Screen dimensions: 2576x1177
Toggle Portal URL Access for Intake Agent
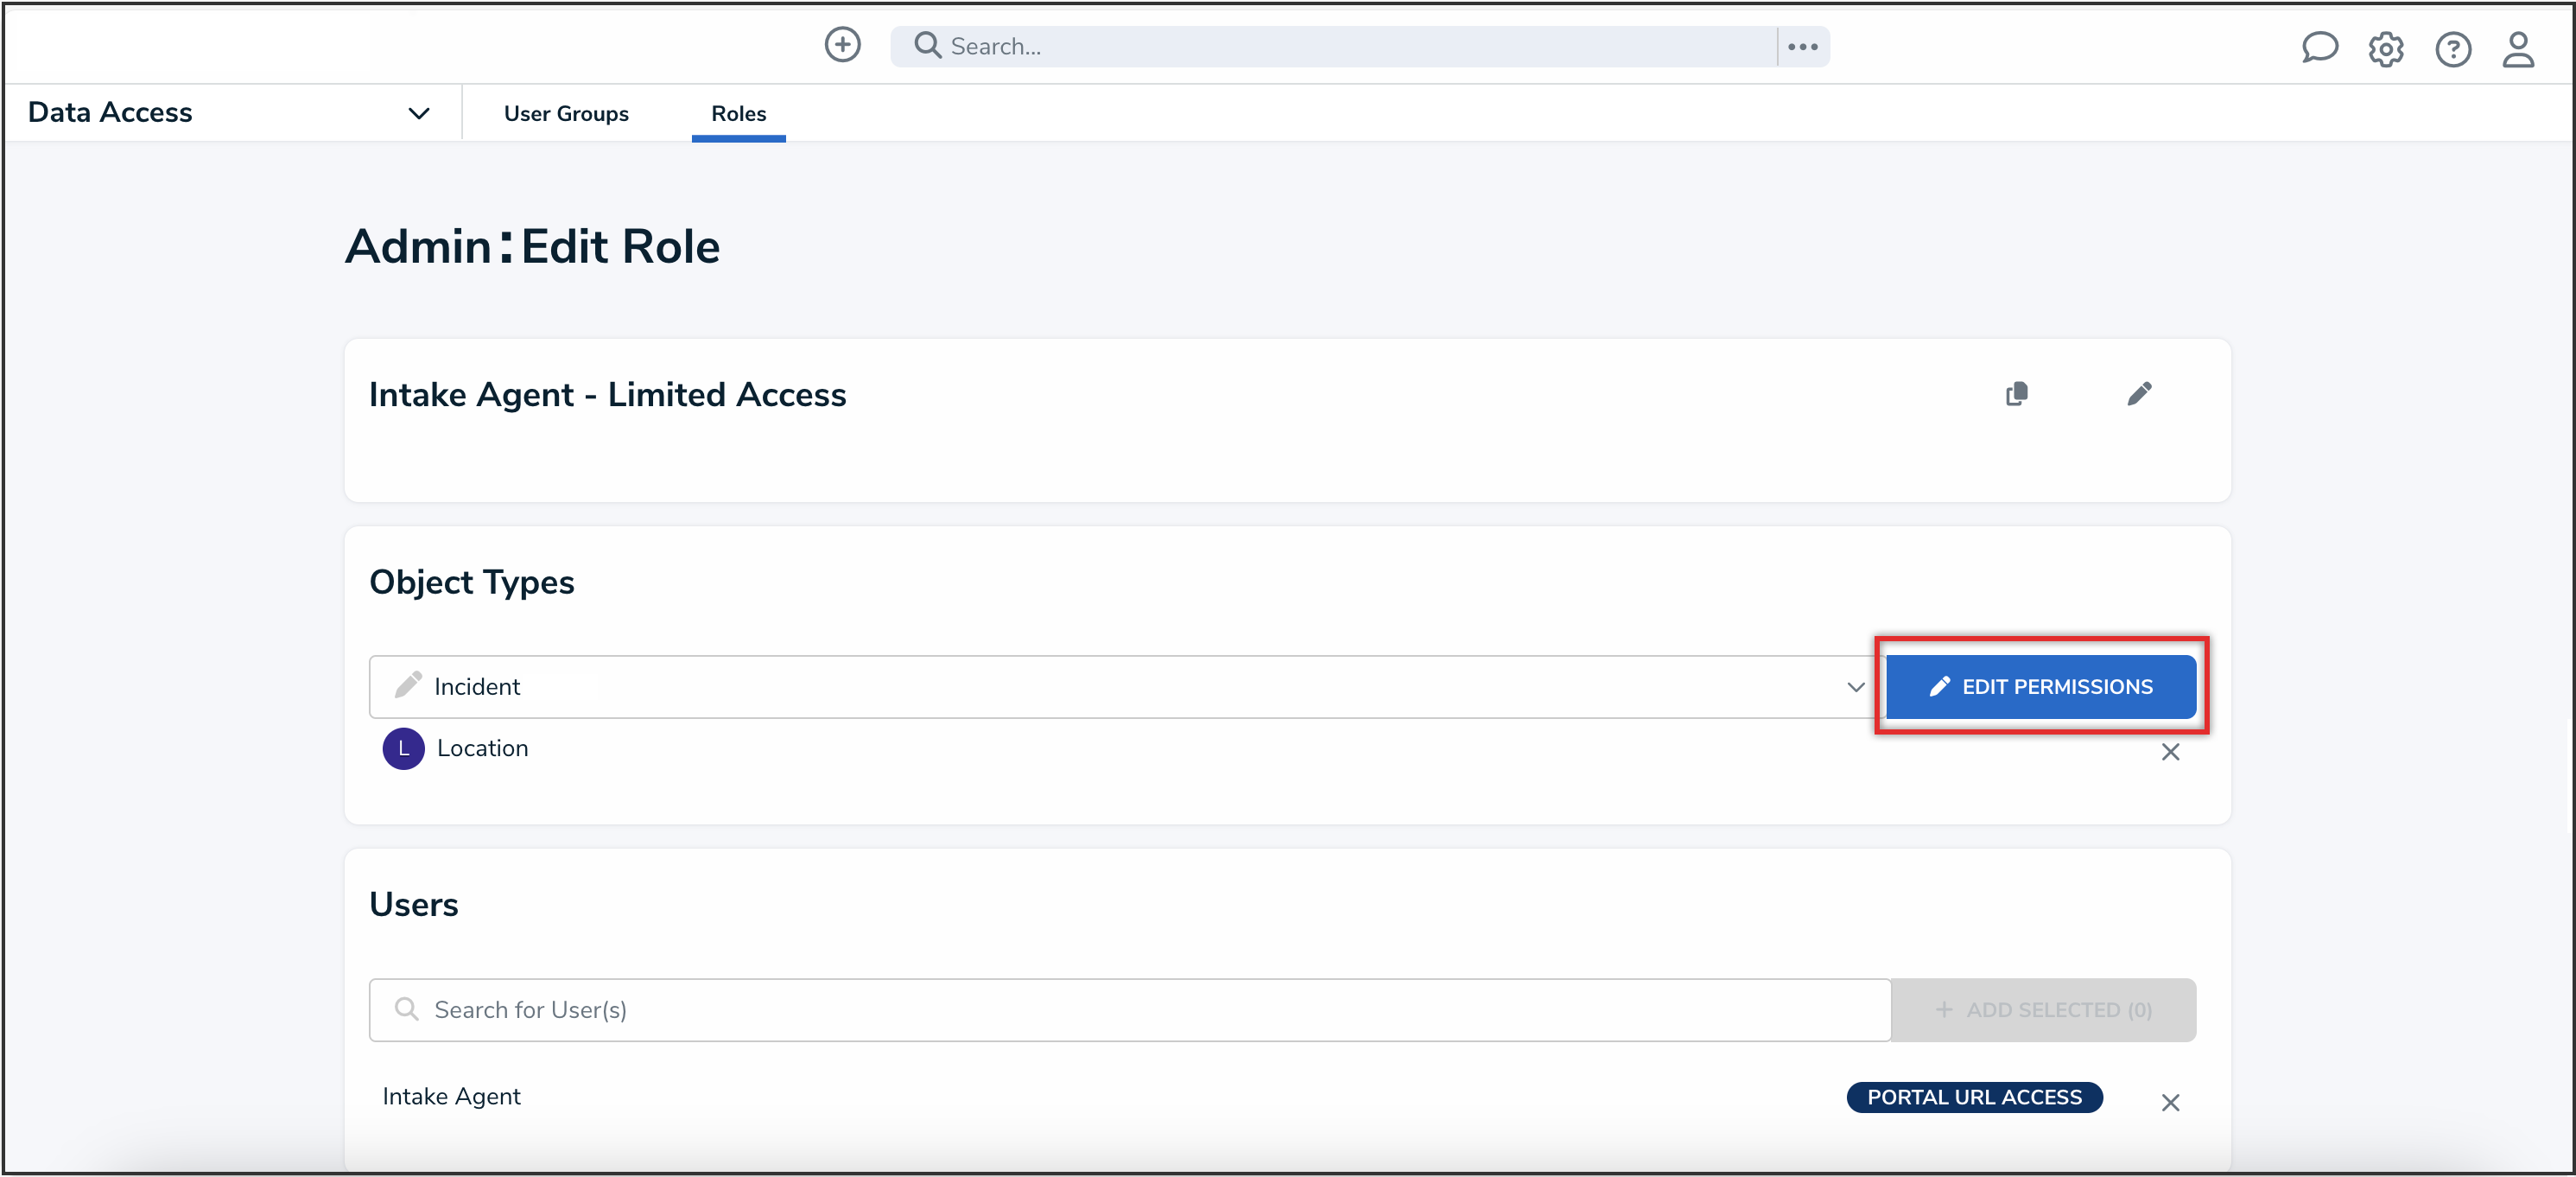pos(1973,1097)
